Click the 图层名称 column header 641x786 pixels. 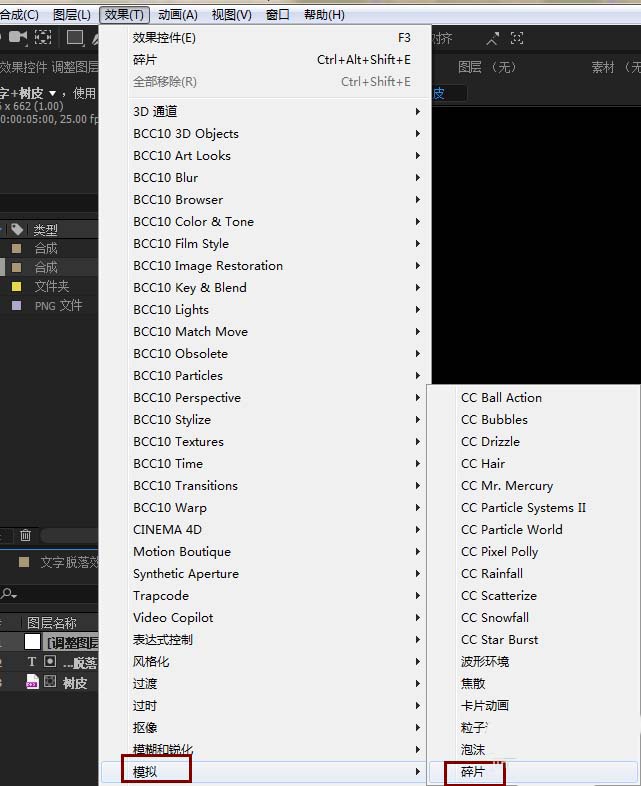click(52, 623)
